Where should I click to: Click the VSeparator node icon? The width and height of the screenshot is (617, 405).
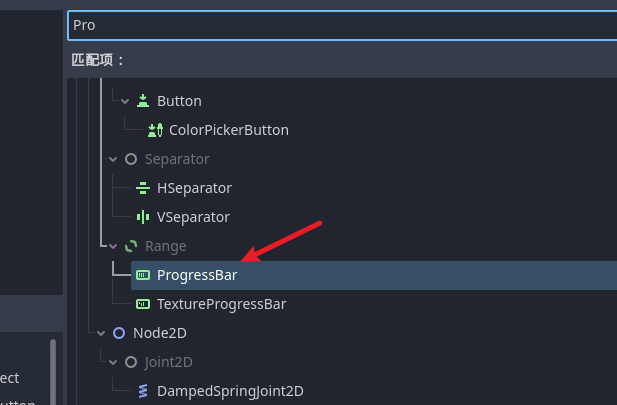point(143,217)
